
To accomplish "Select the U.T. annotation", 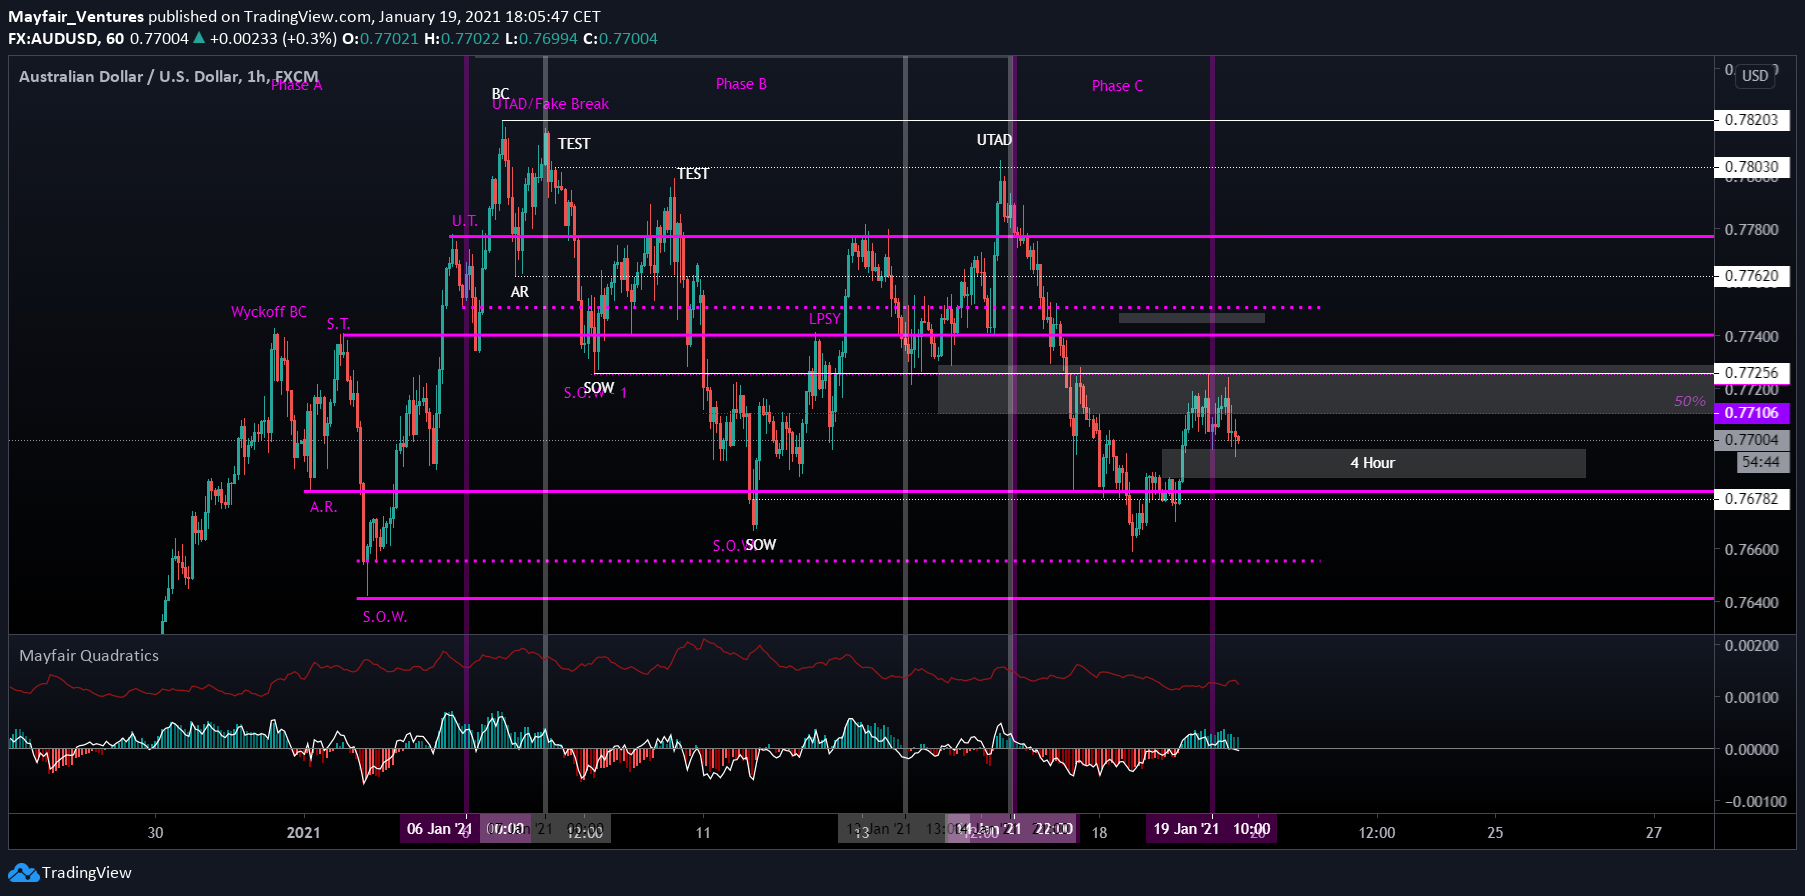I will [464, 221].
